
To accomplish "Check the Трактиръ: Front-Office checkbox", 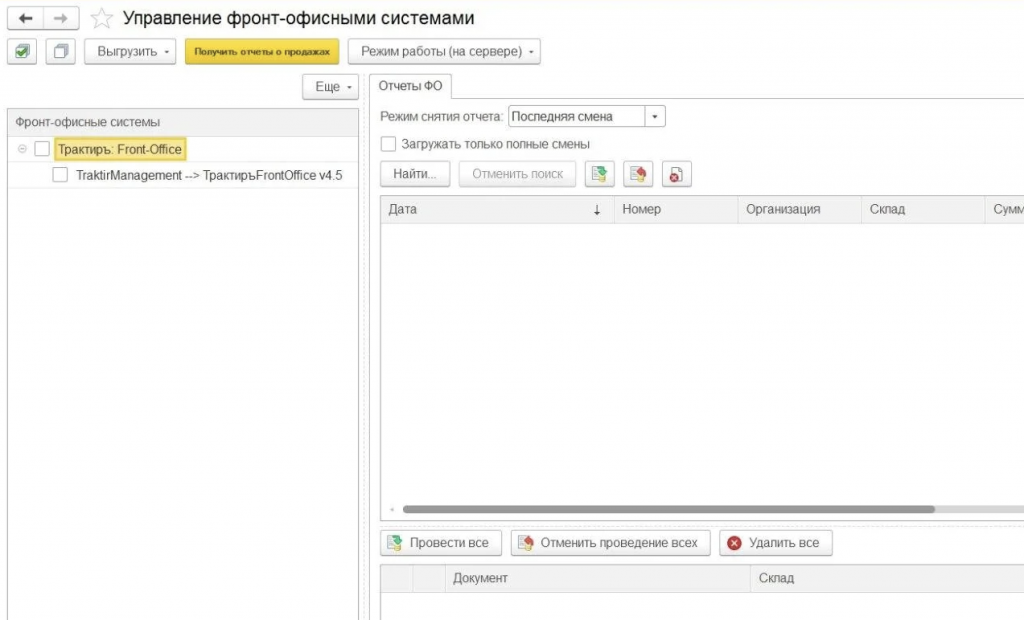I will click(x=42, y=149).
